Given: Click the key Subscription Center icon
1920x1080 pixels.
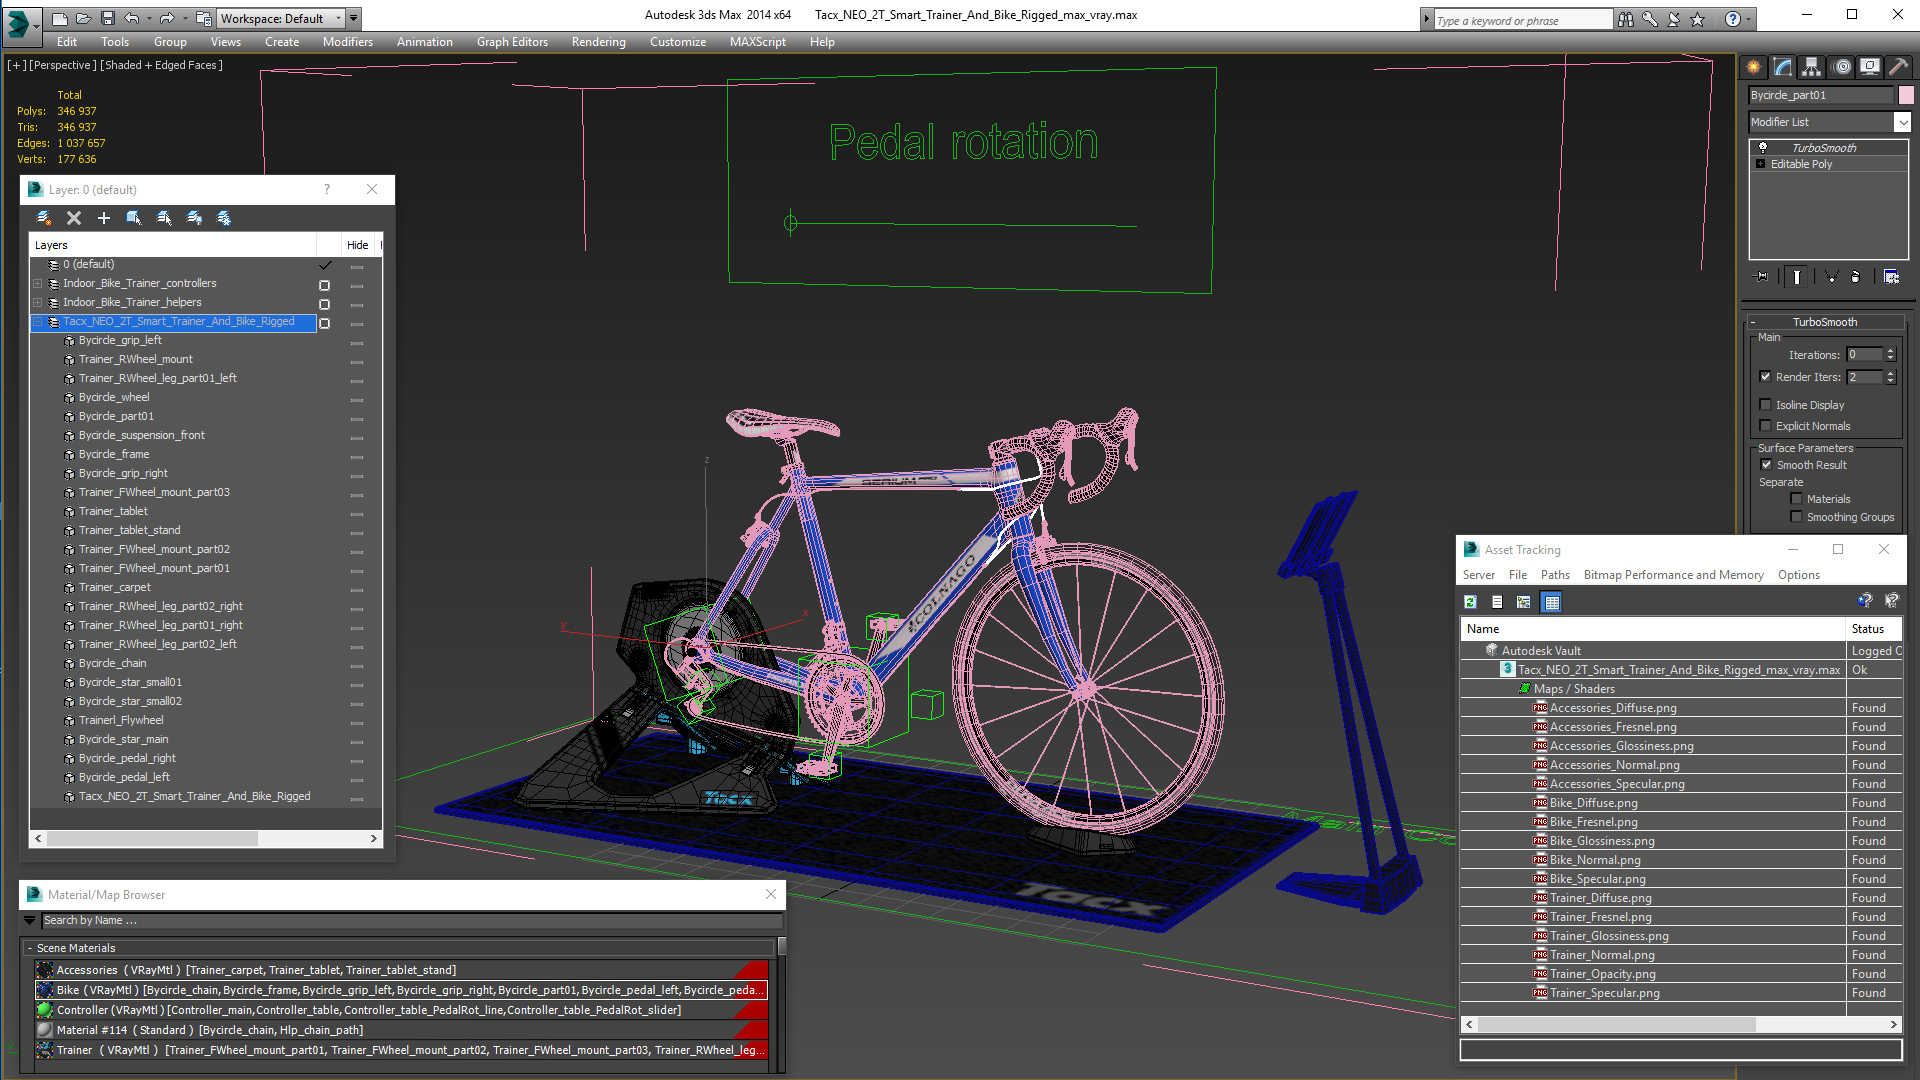Looking at the screenshot, I should click(1650, 19).
